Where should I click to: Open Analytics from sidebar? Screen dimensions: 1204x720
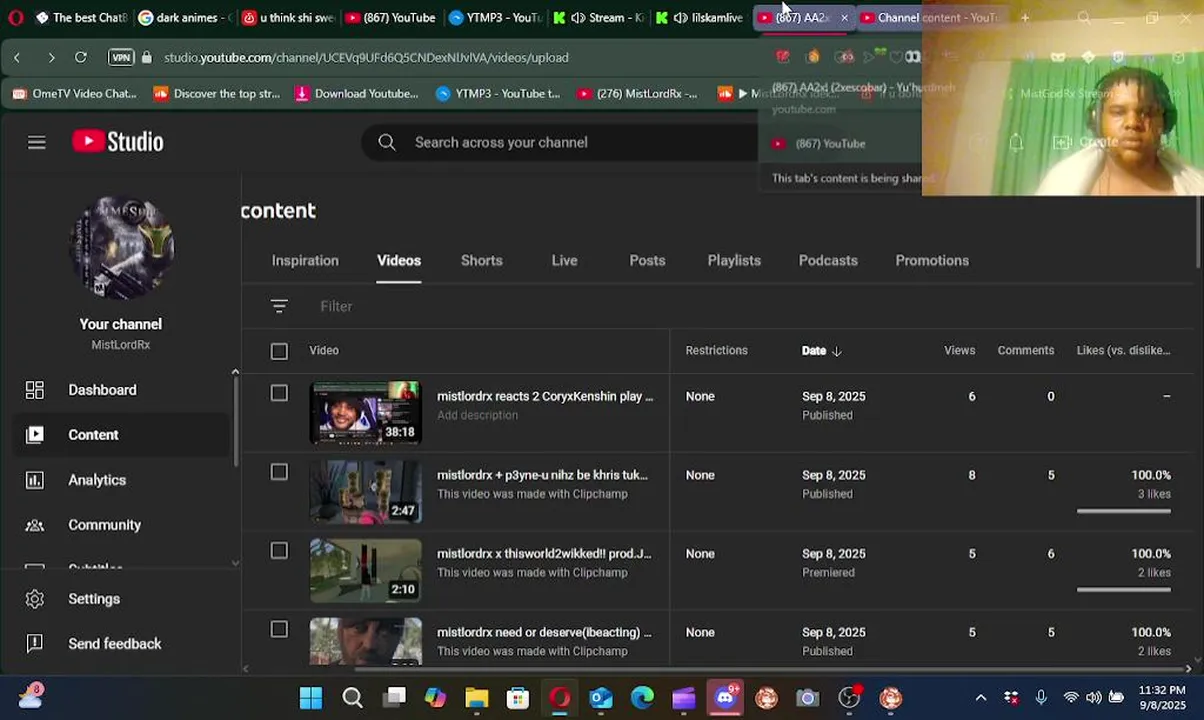97,480
